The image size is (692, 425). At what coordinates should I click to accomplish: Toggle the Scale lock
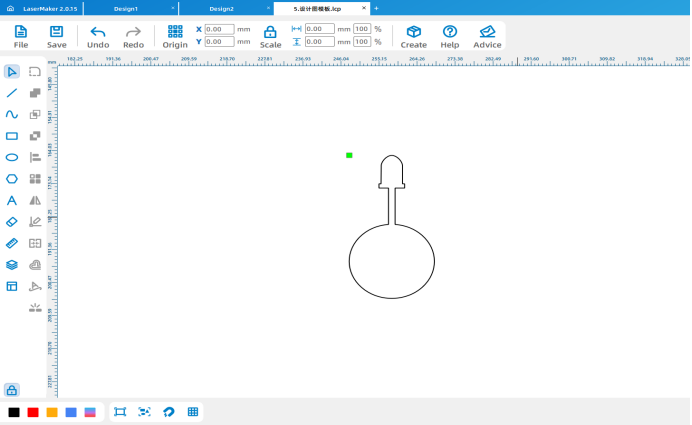point(270,37)
